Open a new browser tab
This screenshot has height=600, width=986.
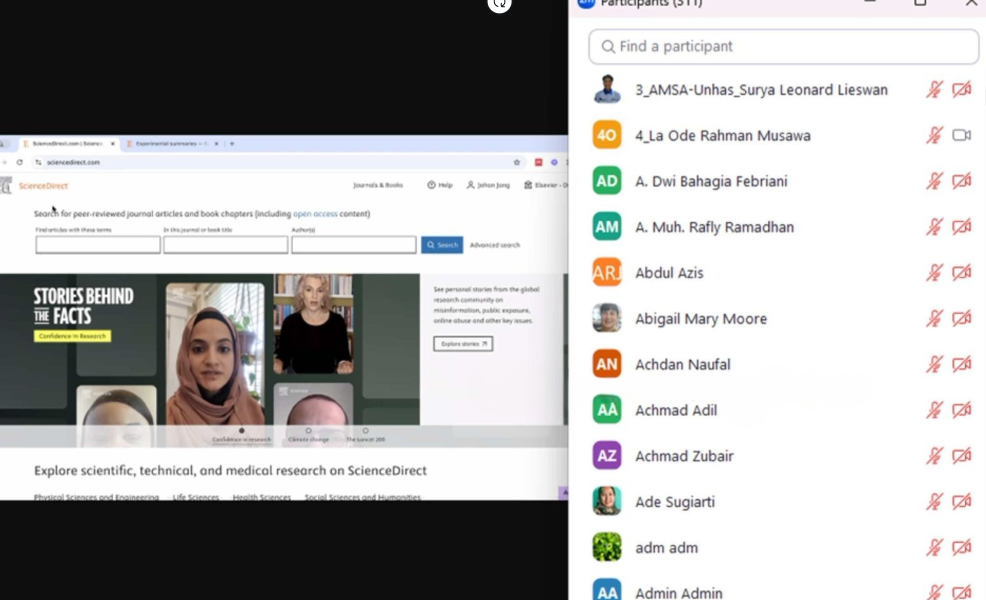click(x=232, y=144)
